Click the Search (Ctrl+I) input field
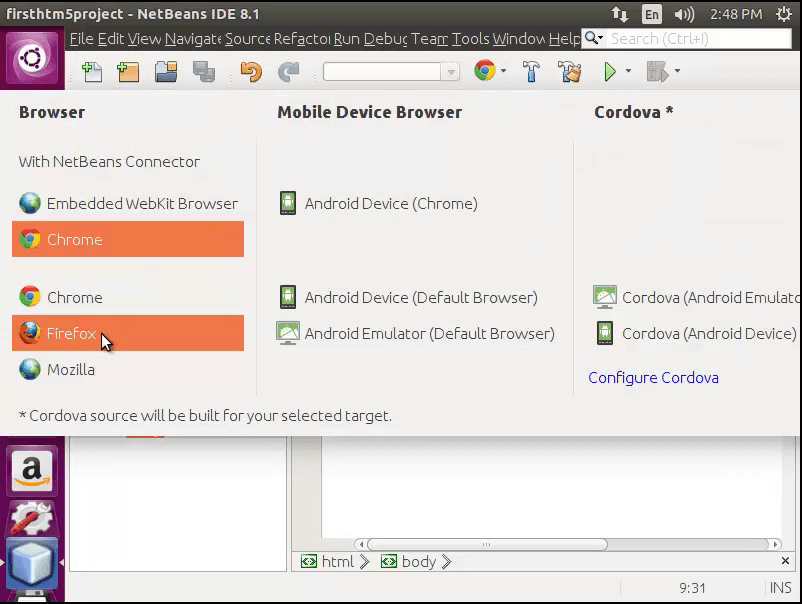Viewport: 802px width, 604px height. click(699, 38)
